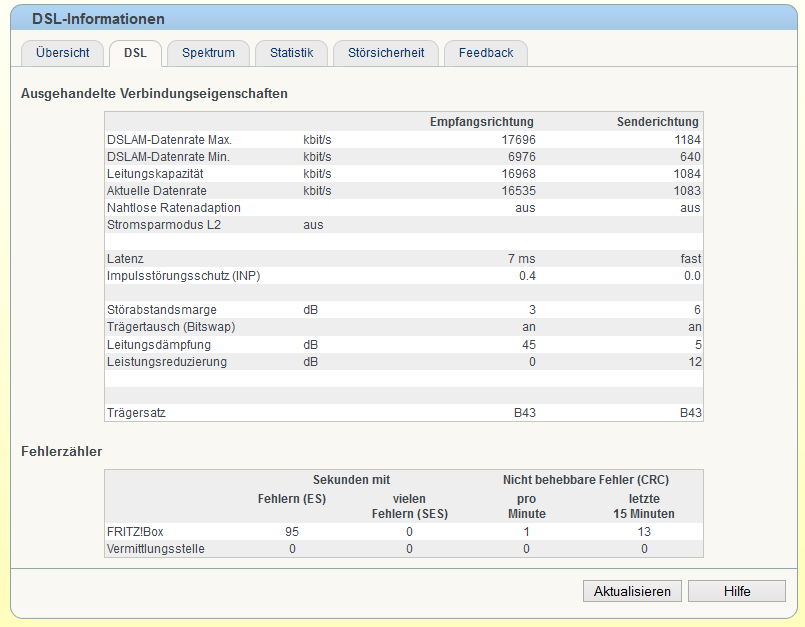Viewport: 805px width, 627px height.
Task: Click the FRITZ!Box row label
Action: coord(135,531)
